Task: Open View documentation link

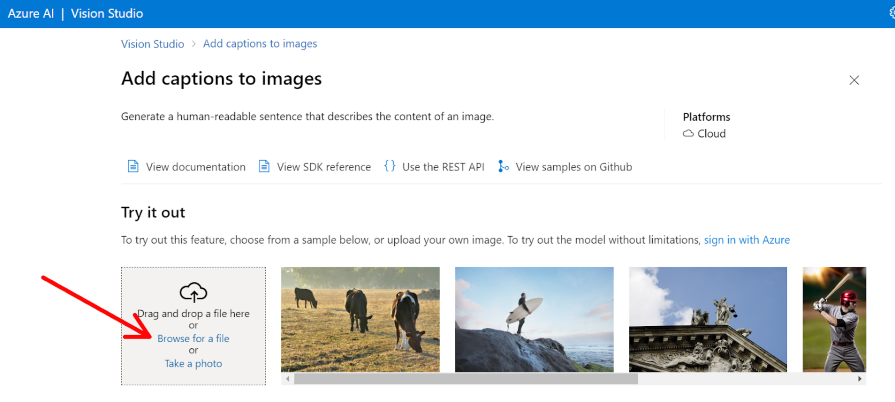Action: click(195, 167)
